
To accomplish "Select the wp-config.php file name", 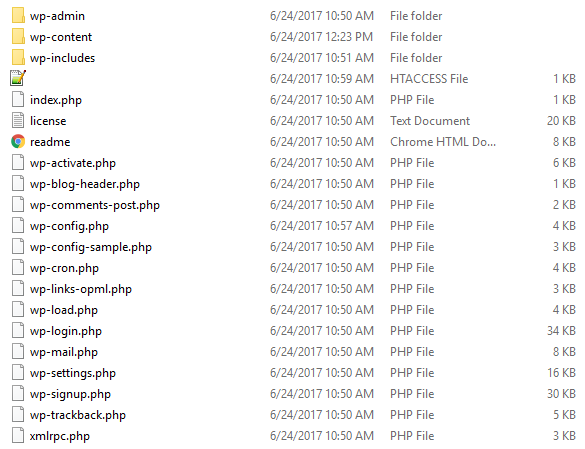I will point(69,226).
